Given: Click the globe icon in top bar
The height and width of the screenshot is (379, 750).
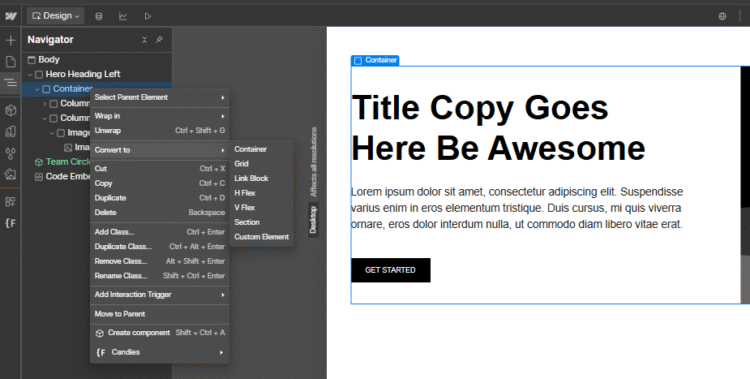Looking at the screenshot, I should coord(722,16).
